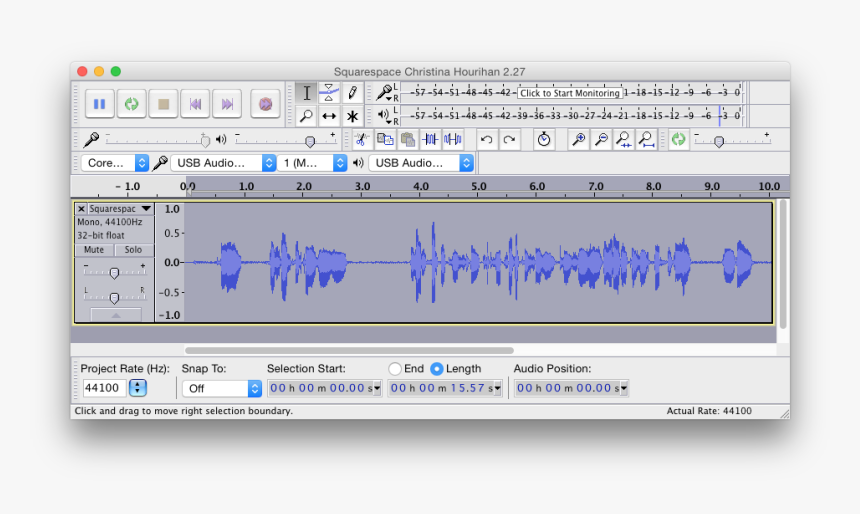The width and height of the screenshot is (860, 514).
Task: Click the vertical scale 1.0 label
Action: coord(172,209)
